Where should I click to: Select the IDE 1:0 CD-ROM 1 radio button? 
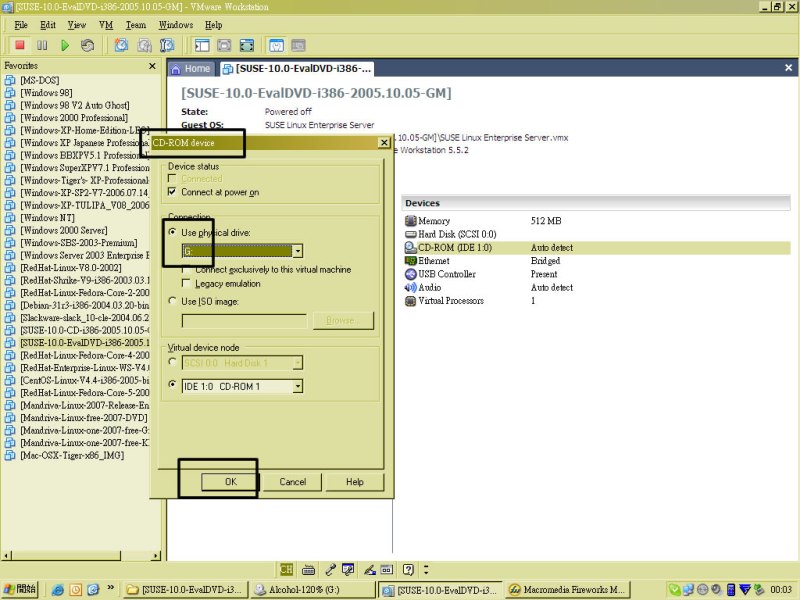click(172, 384)
